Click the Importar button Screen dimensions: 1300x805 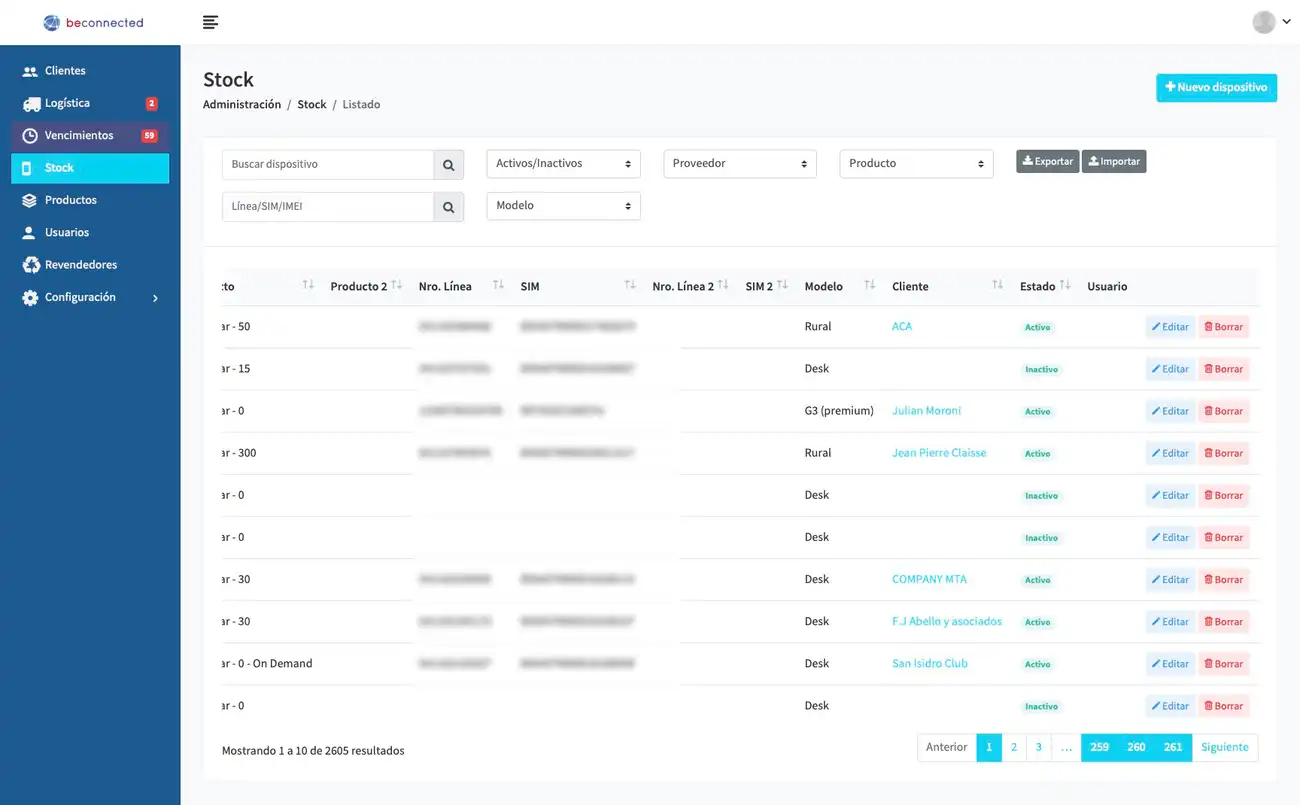(x=1114, y=161)
